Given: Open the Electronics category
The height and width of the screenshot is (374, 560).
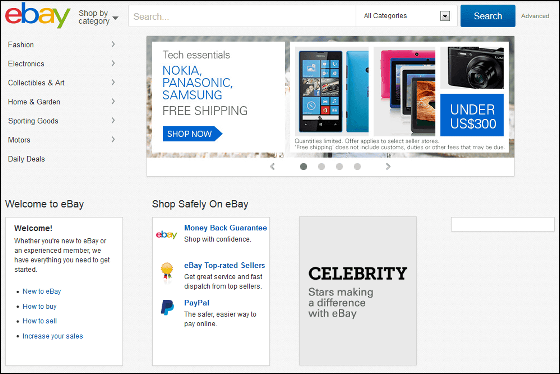Looking at the screenshot, I should click(x=26, y=64).
